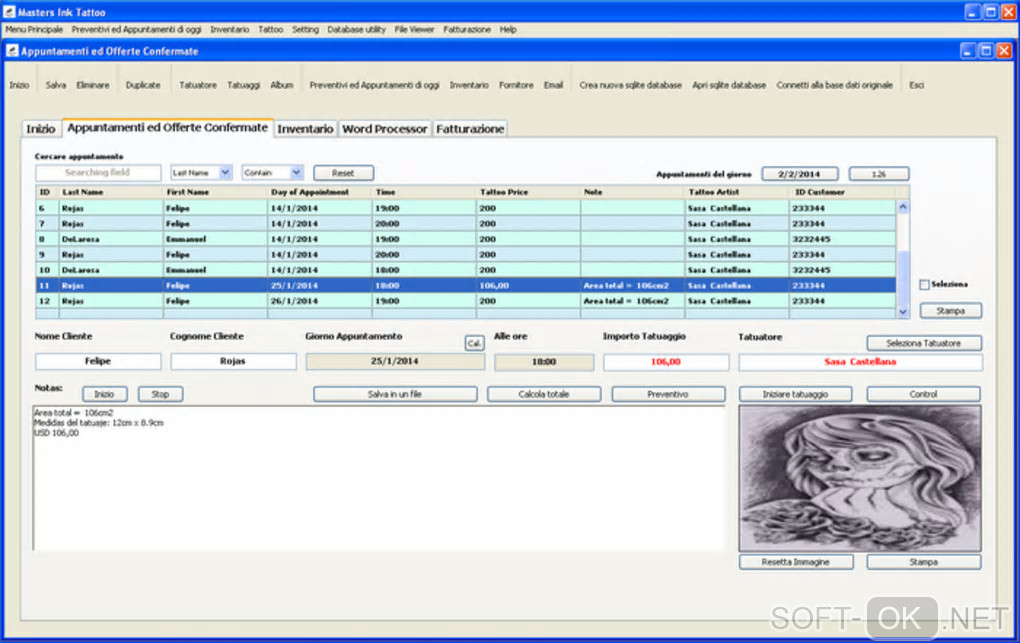Click the Reset button
This screenshot has width=1020, height=643.
point(343,173)
